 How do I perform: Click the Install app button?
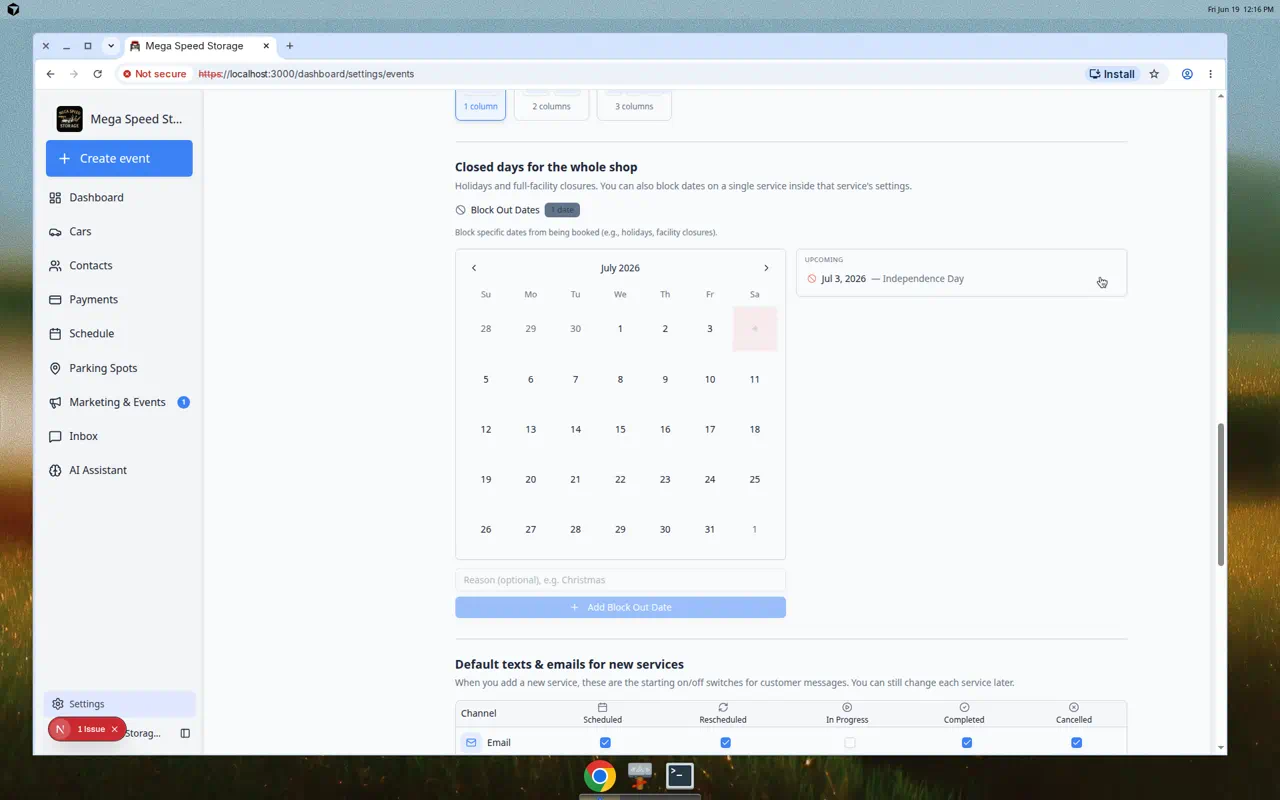[x=1112, y=74]
